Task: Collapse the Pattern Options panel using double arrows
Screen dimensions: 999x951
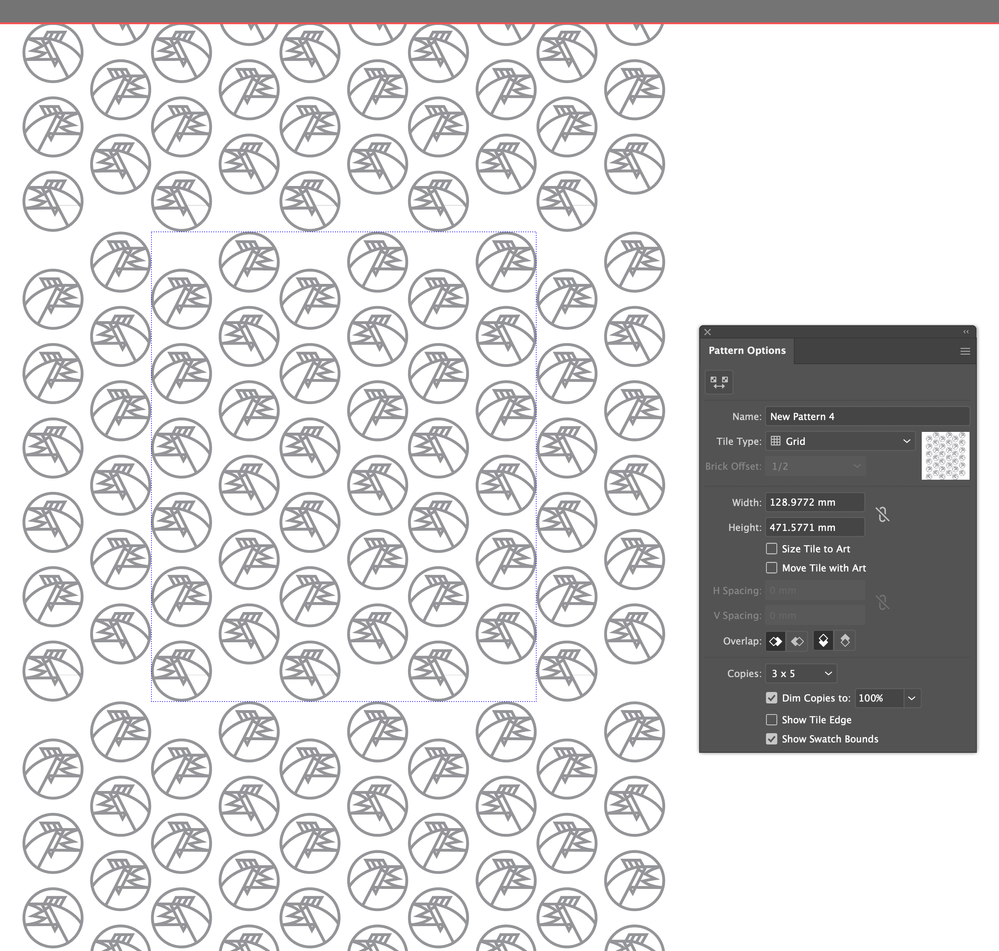Action: pyautogui.click(x=966, y=332)
